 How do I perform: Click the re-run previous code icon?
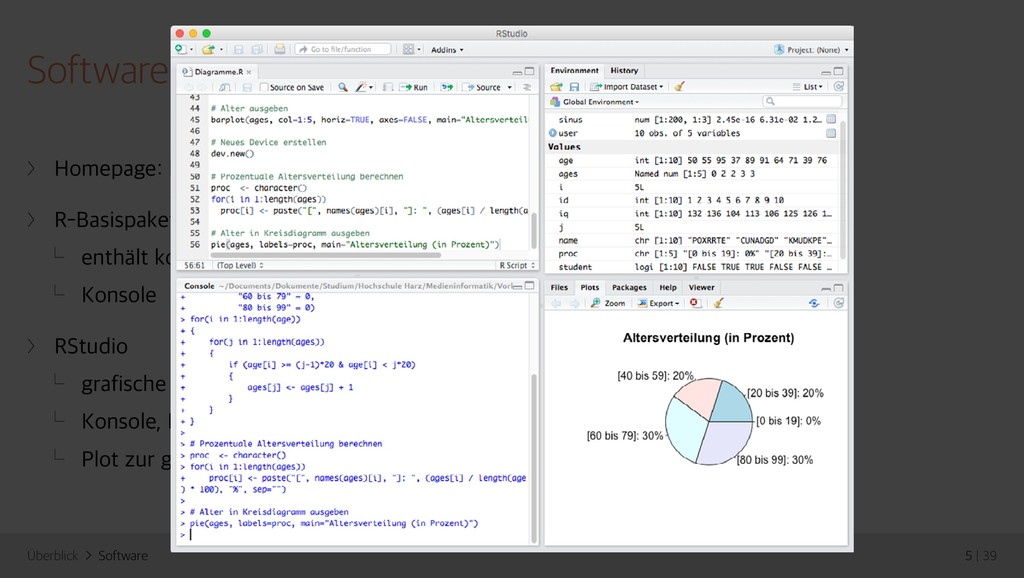[447, 87]
